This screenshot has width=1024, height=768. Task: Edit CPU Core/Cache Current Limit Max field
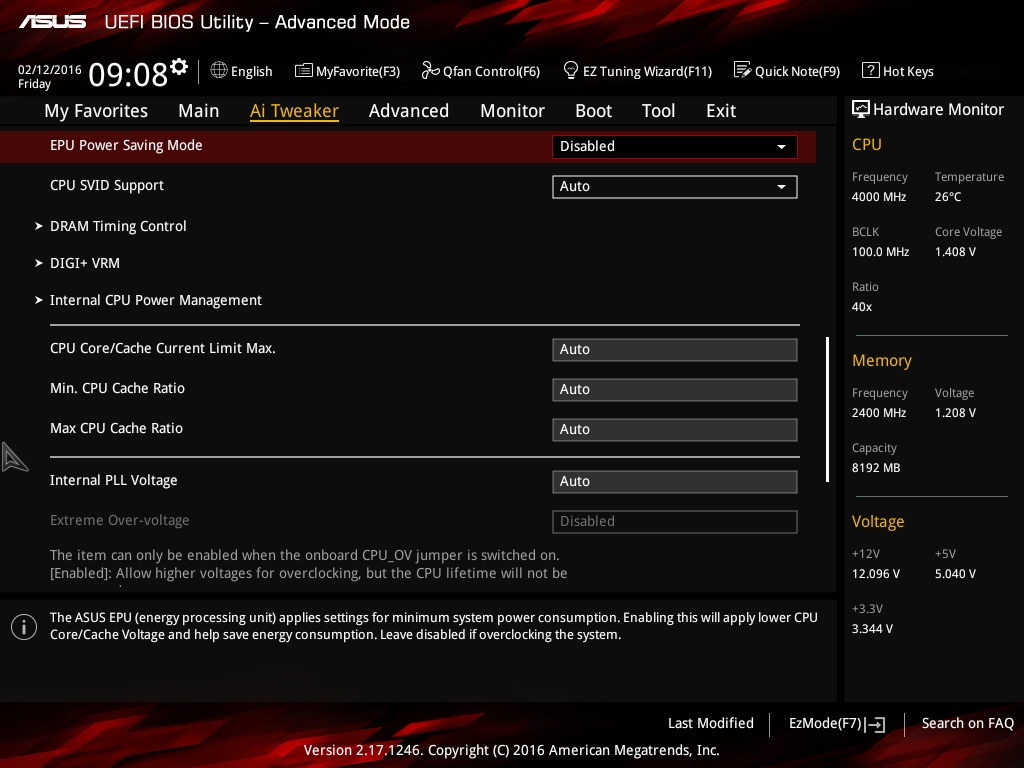(x=675, y=349)
